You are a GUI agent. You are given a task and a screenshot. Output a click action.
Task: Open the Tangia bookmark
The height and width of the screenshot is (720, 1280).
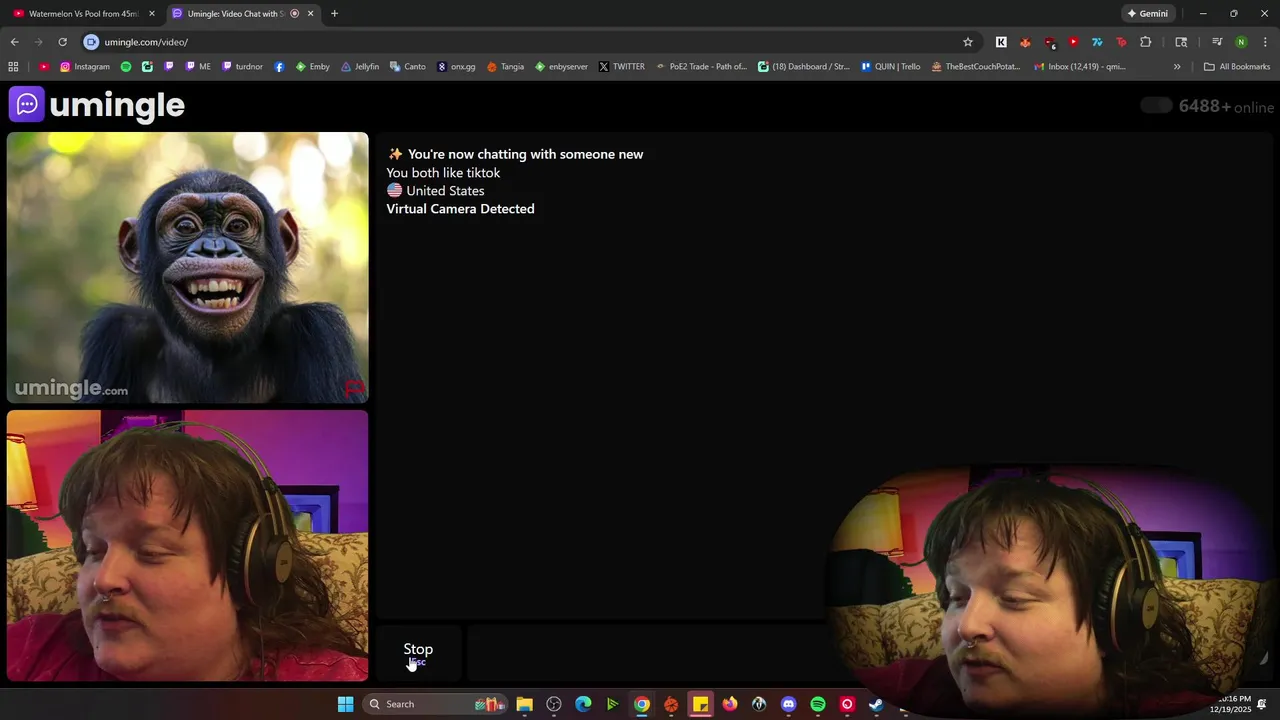tap(505, 67)
